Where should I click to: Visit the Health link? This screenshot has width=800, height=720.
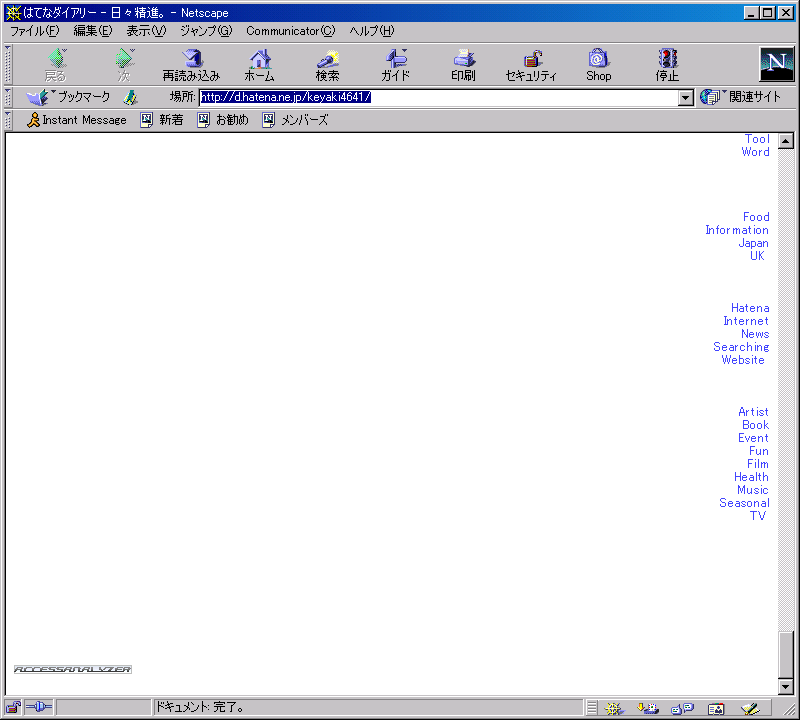[751, 477]
